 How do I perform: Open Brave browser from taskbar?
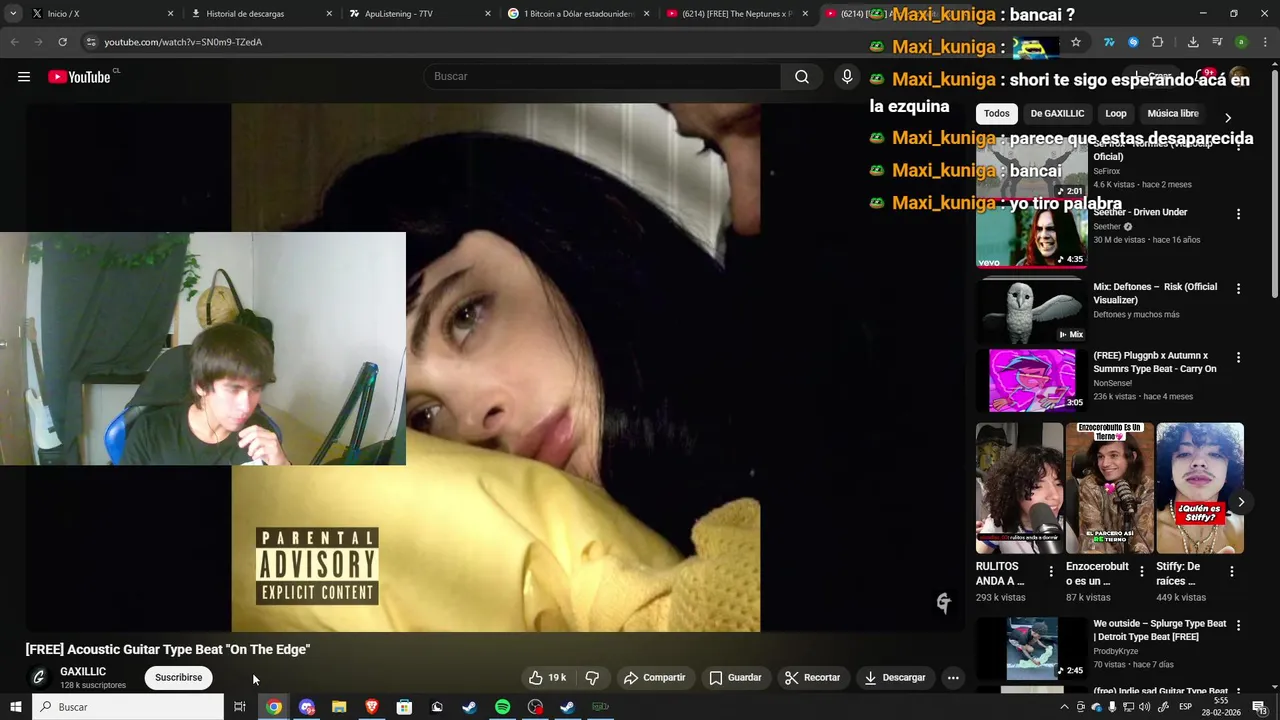[372, 707]
